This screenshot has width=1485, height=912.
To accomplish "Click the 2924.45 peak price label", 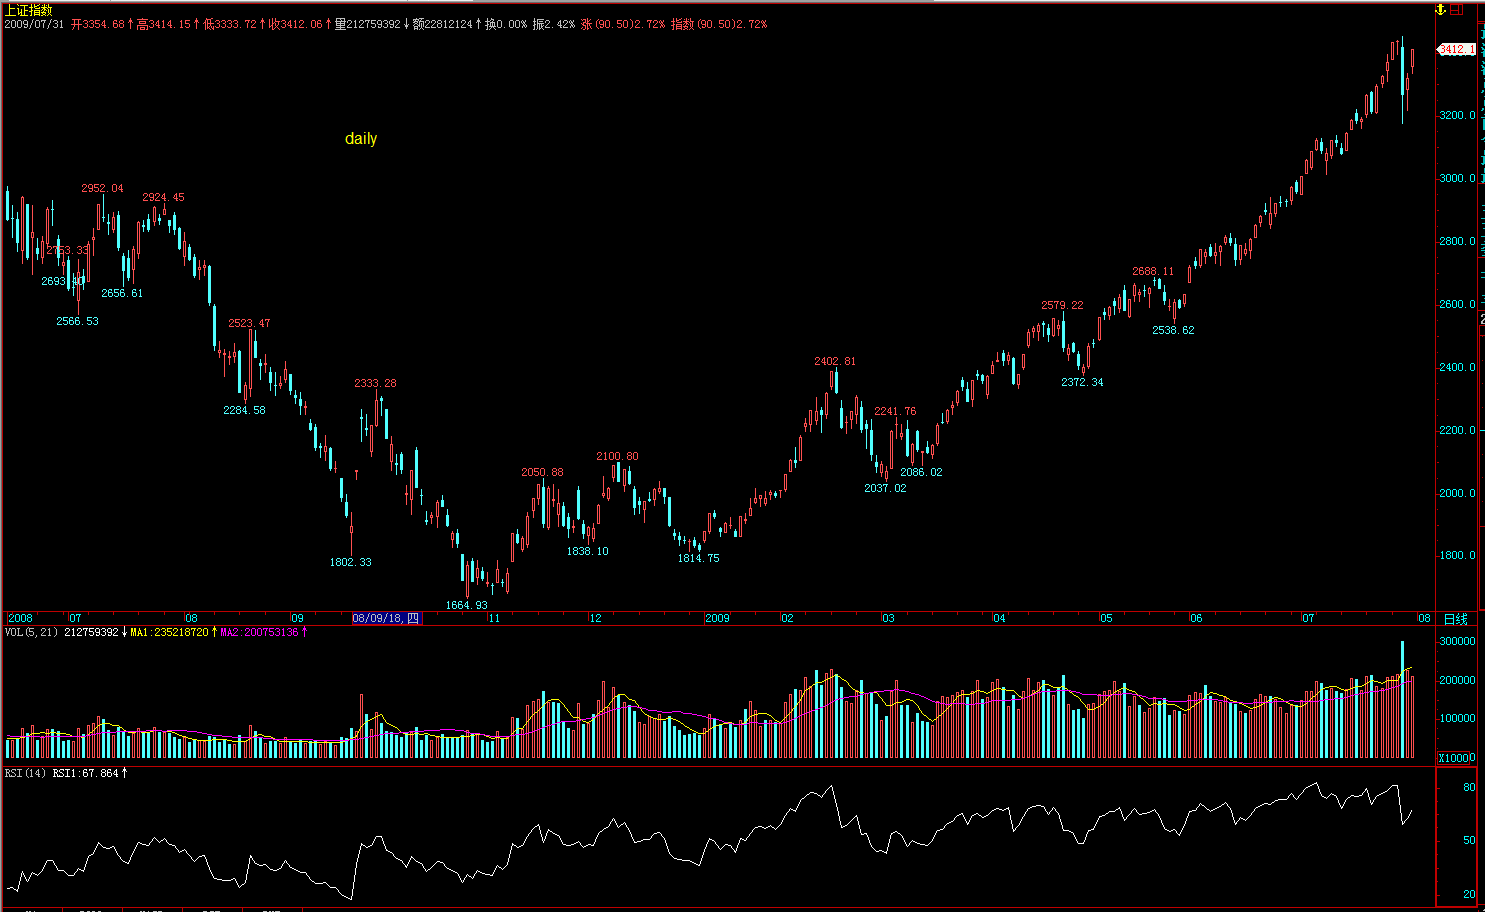I will (x=163, y=197).
